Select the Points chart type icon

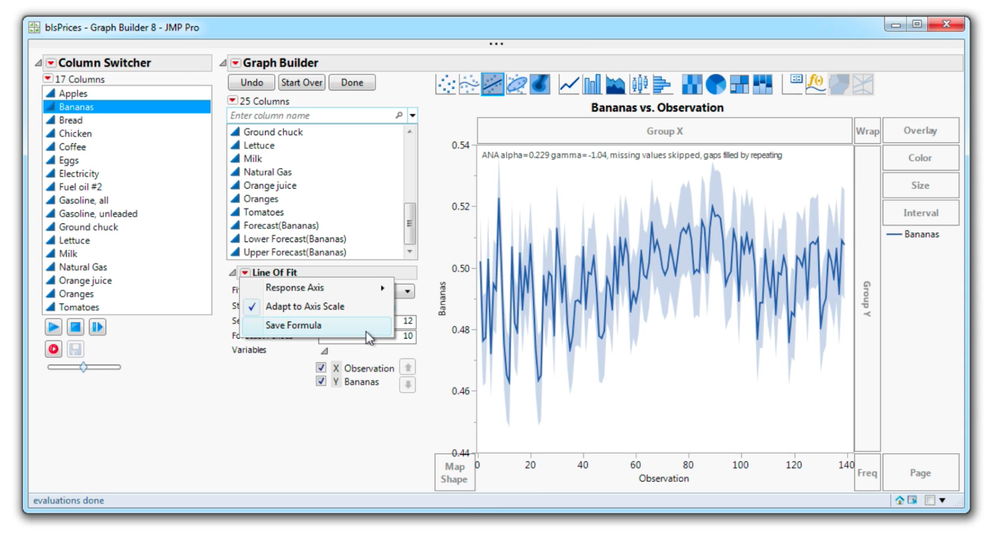[447, 85]
